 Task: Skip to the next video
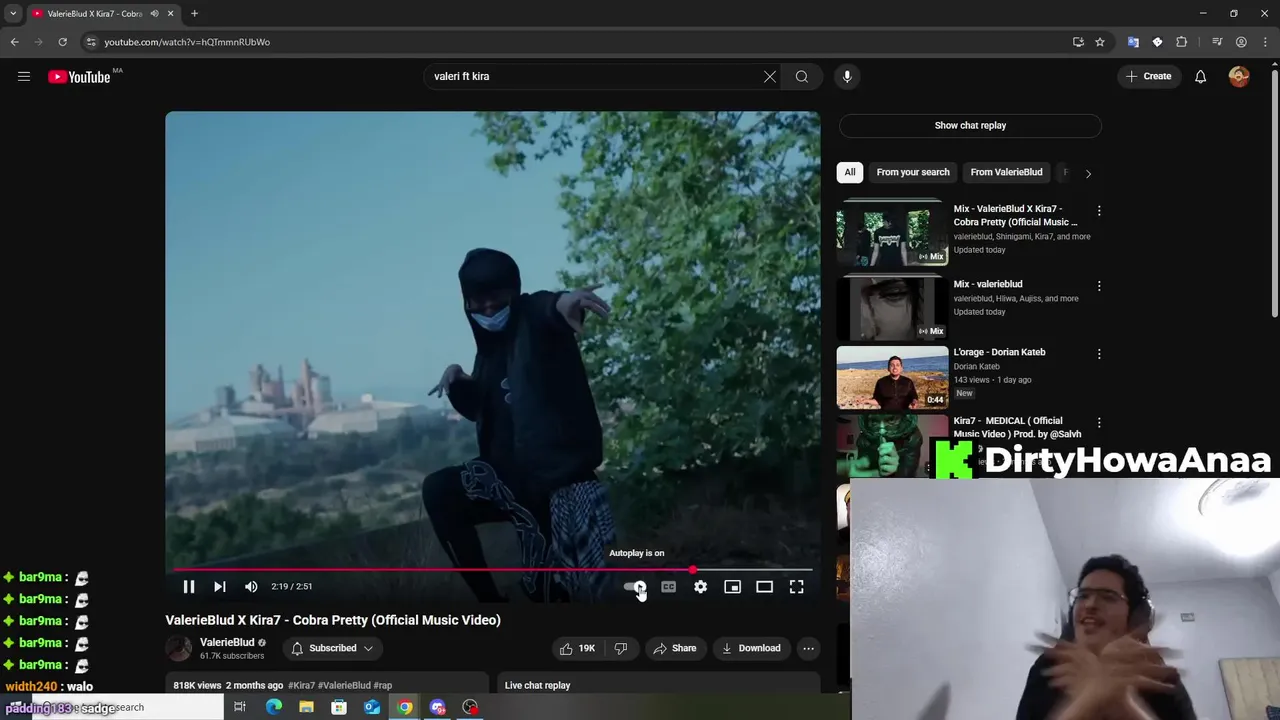pos(220,587)
